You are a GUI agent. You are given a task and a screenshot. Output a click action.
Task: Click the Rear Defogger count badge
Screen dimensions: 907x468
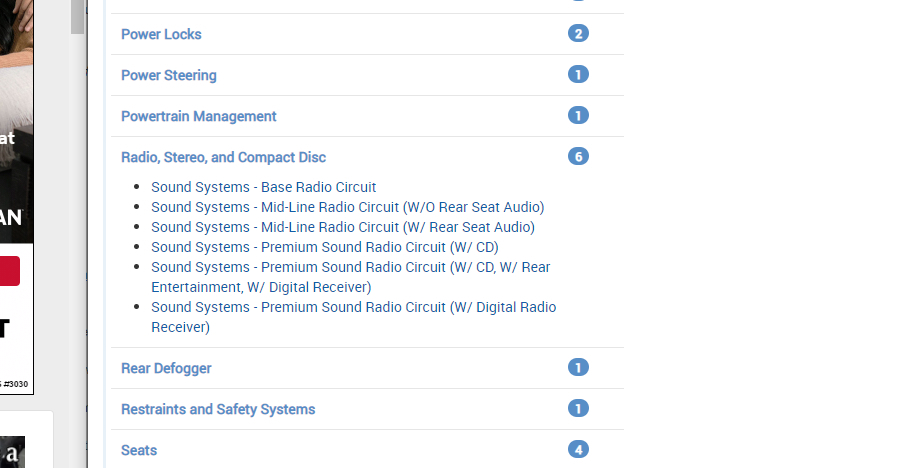tap(578, 368)
